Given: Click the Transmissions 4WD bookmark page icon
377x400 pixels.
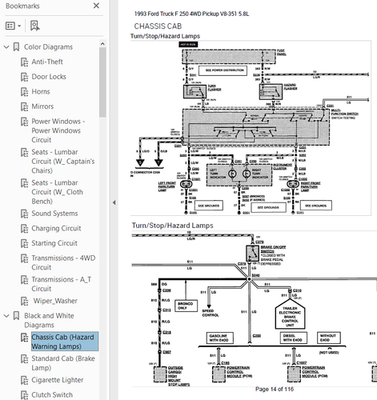Looking at the screenshot, I should point(24,258).
